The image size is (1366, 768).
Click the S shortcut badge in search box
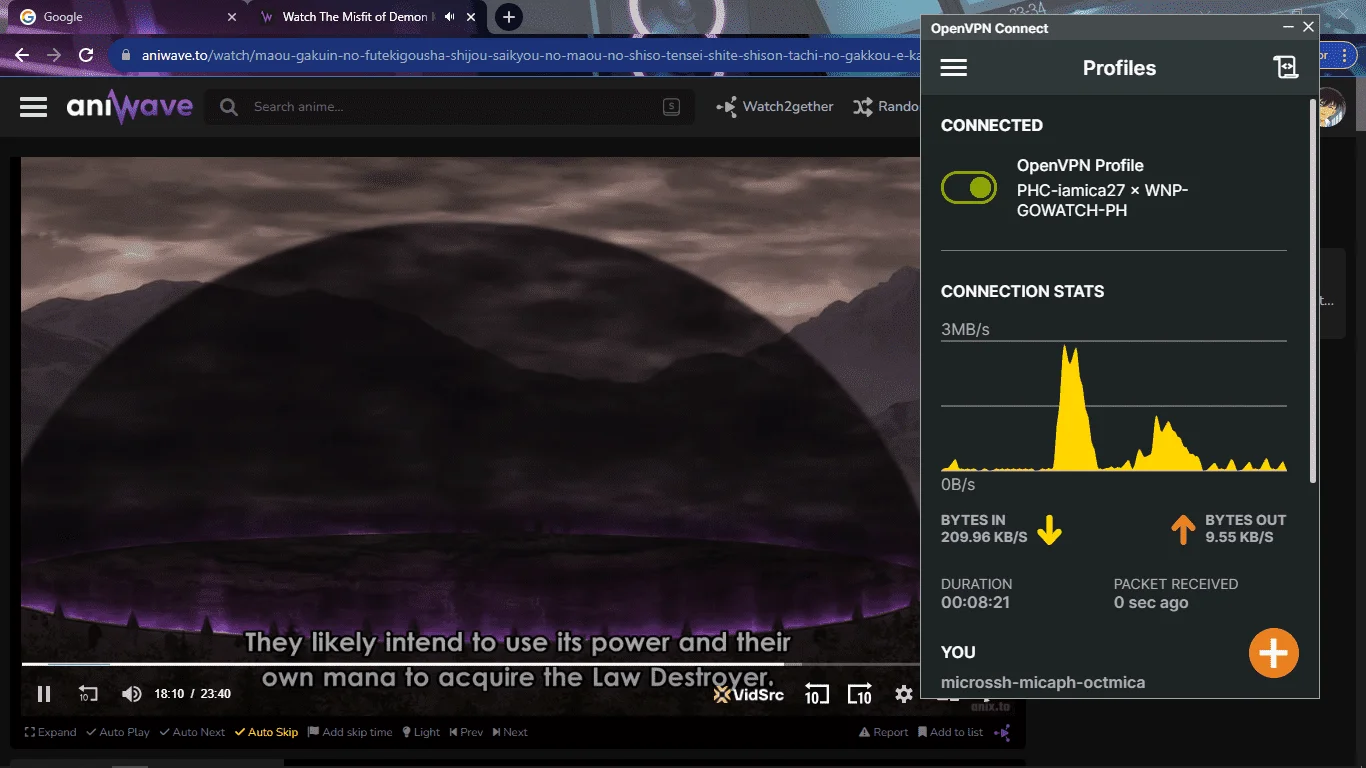(671, 107)
